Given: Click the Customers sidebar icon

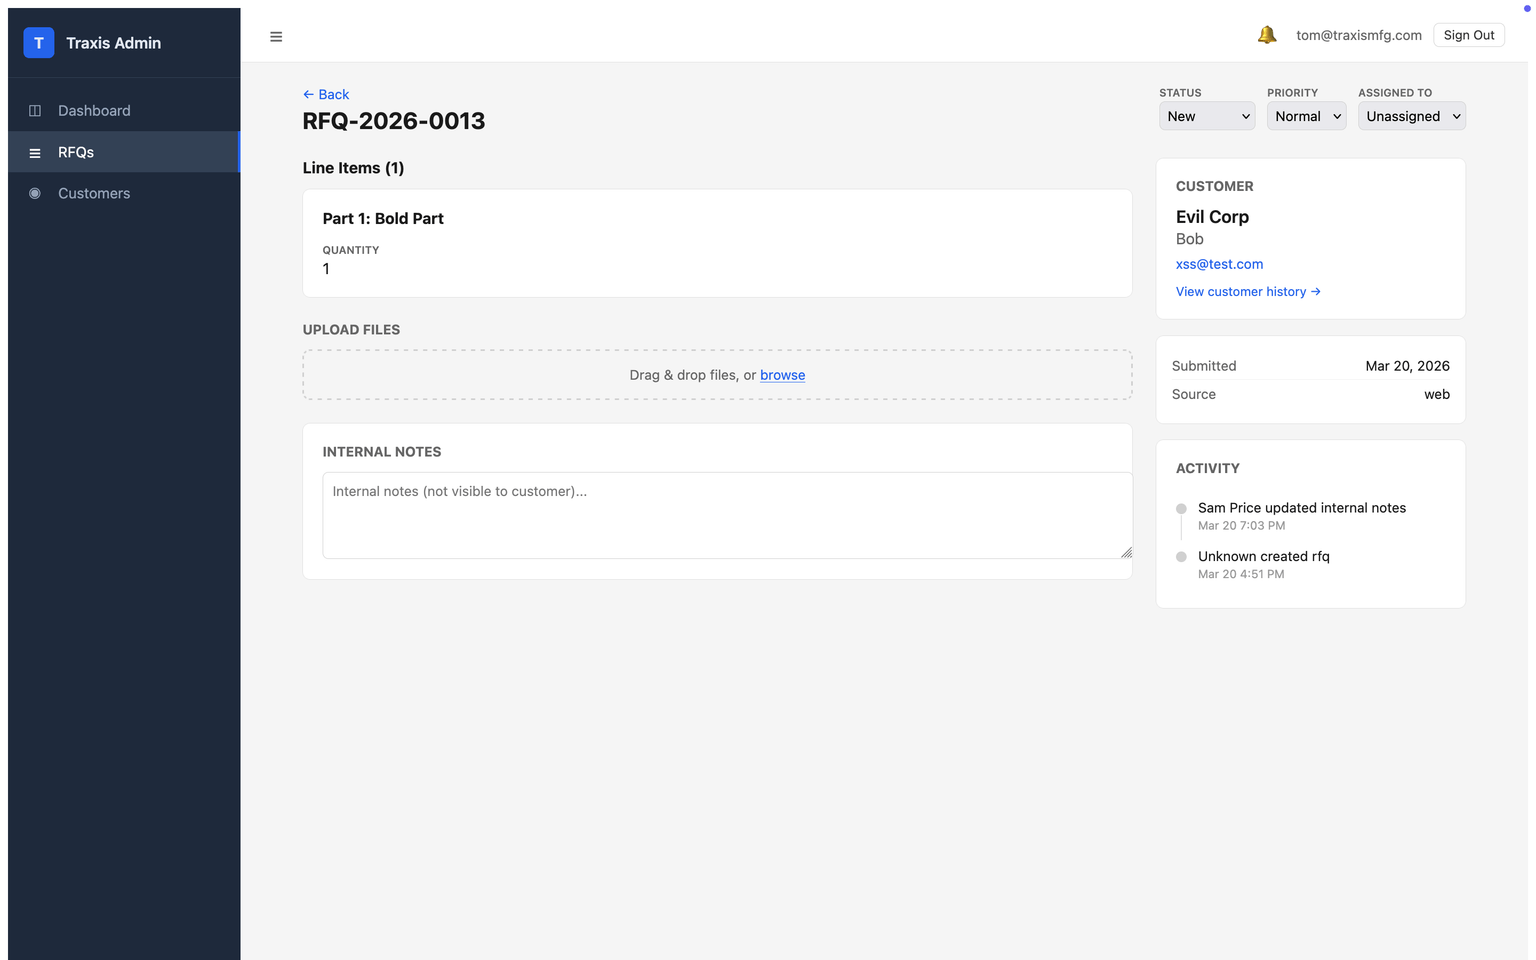Looking at the screenshot, I should pyautogui.click(x=35, y=193).
